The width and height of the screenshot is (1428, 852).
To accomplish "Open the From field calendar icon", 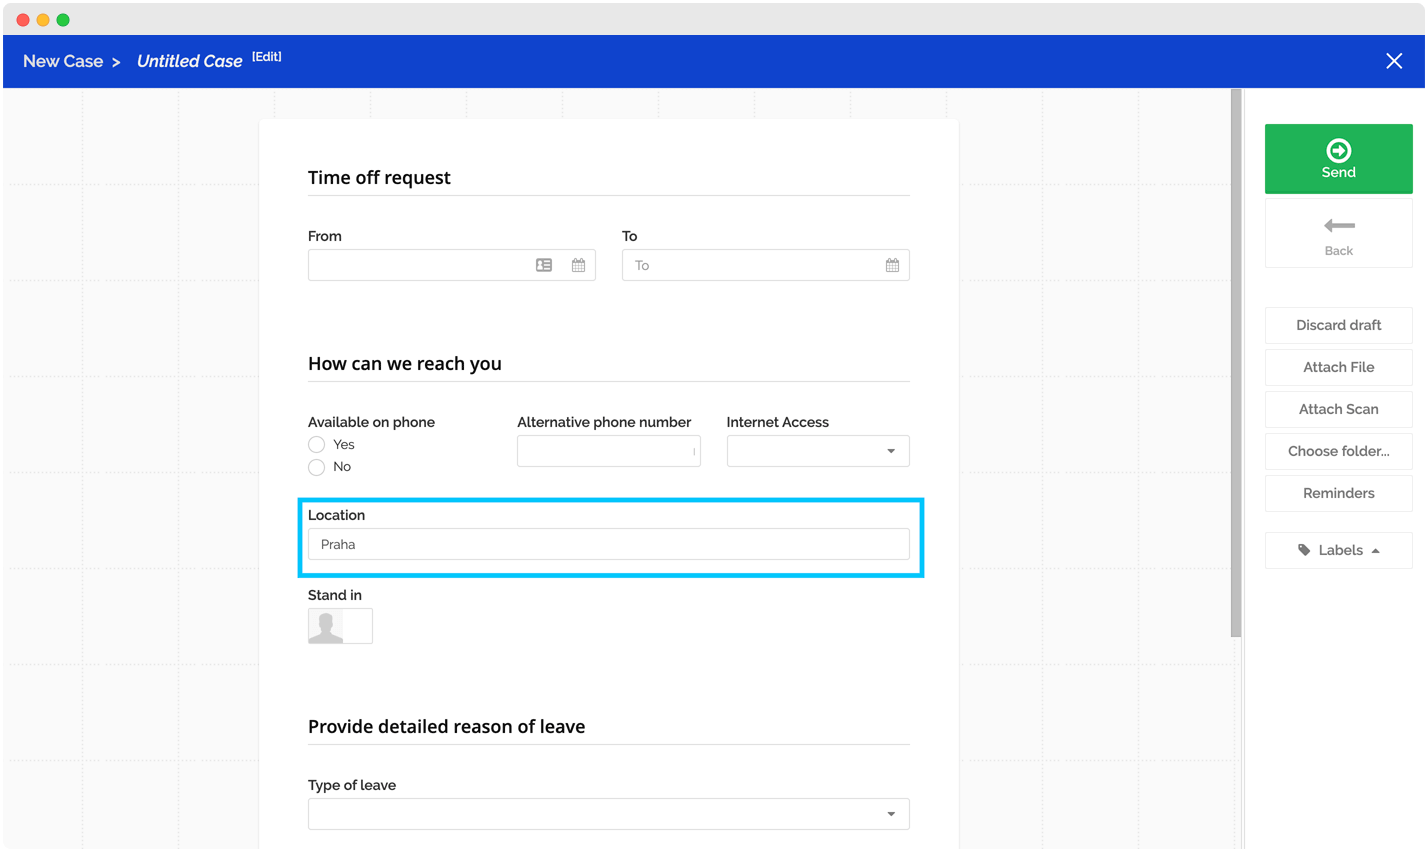I will [578, 265].
